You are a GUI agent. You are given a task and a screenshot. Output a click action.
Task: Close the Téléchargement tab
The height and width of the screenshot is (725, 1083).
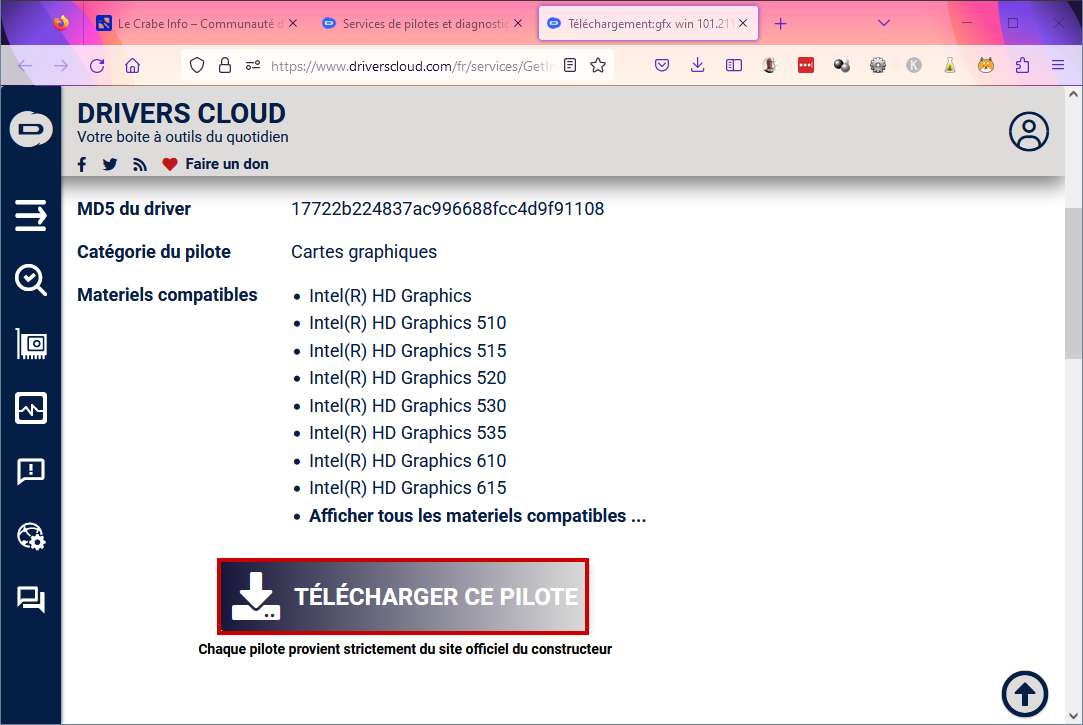[743, 23]
